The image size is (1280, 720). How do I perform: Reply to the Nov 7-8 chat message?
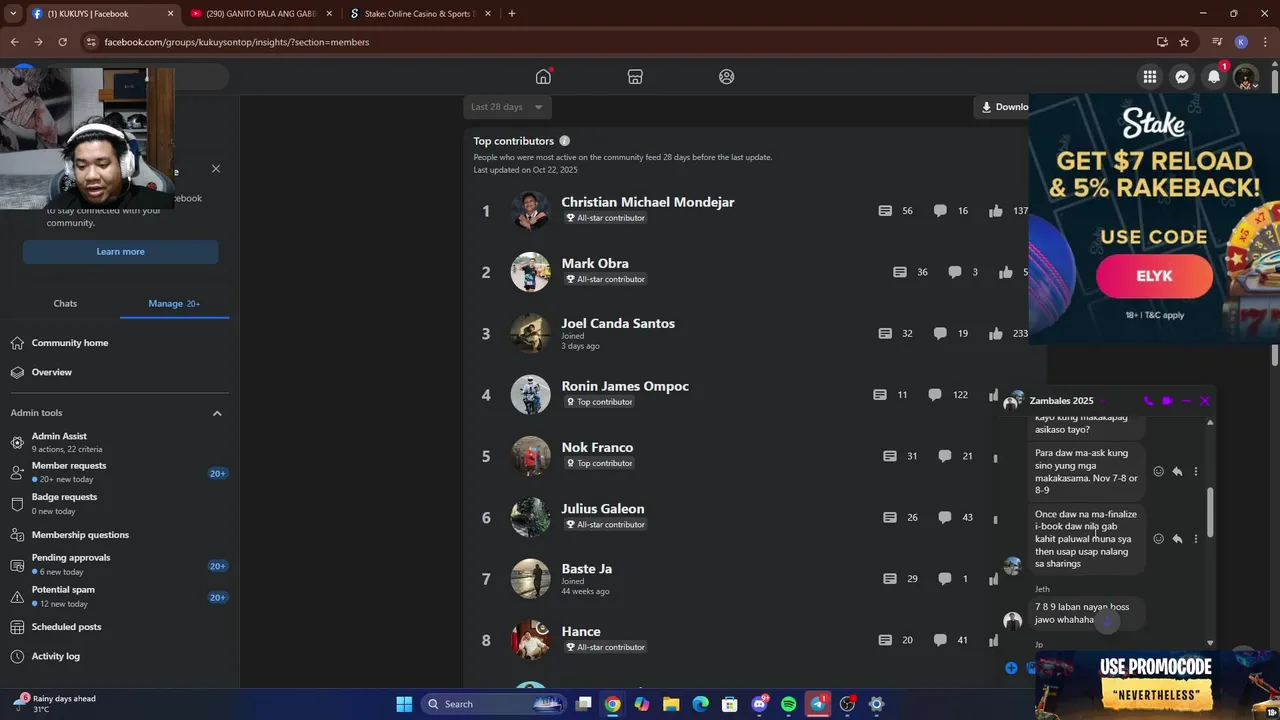pyautogui.click(x=1177, y=471)
